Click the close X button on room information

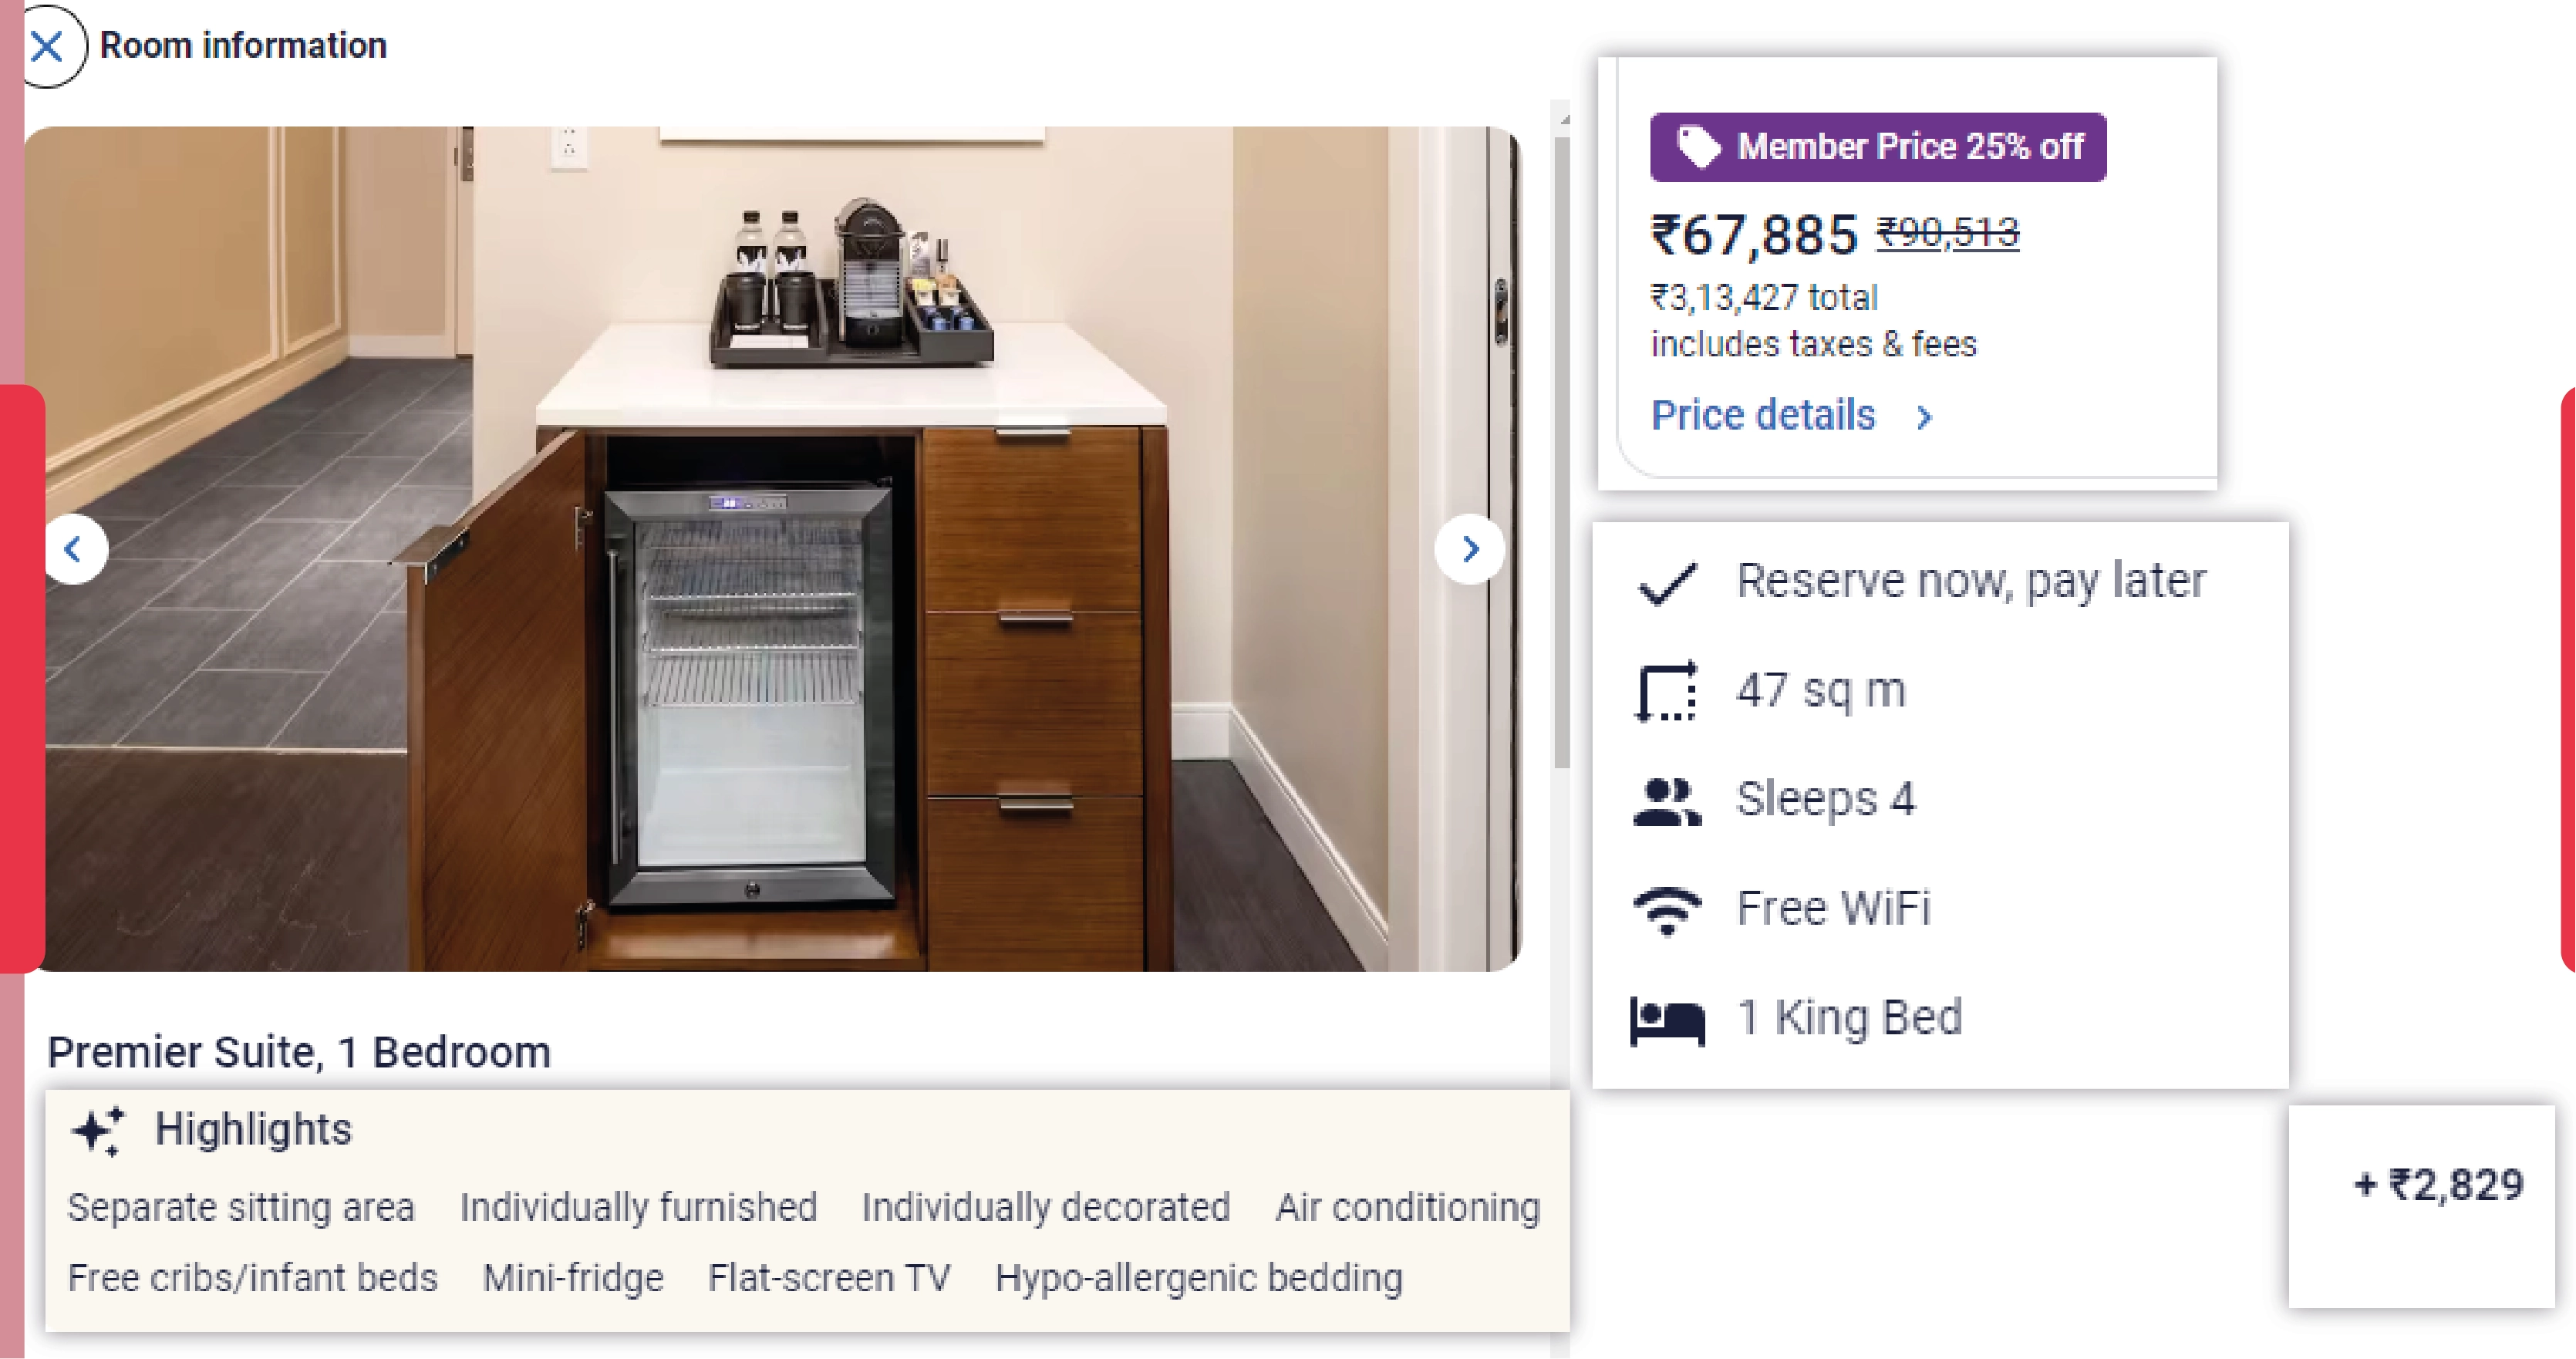pyautogui.click(x=49, y=46)
